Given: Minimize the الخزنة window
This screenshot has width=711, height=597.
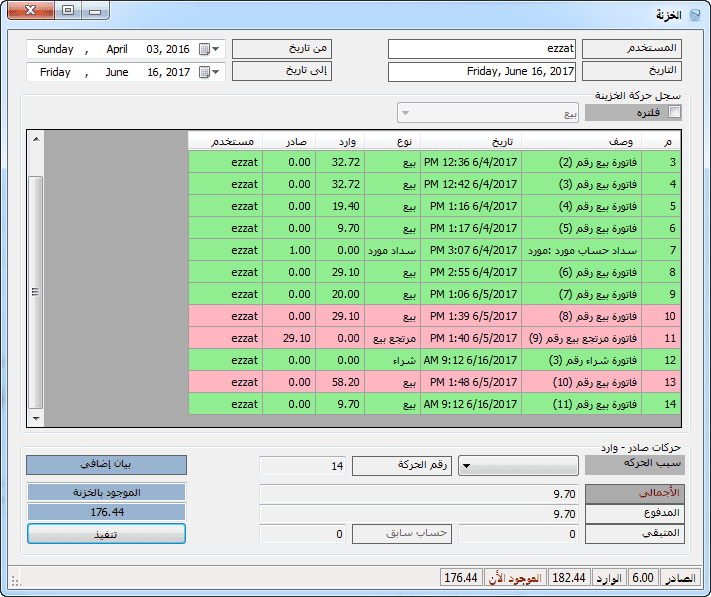Looking at the screenshot, I should point(95,11).
